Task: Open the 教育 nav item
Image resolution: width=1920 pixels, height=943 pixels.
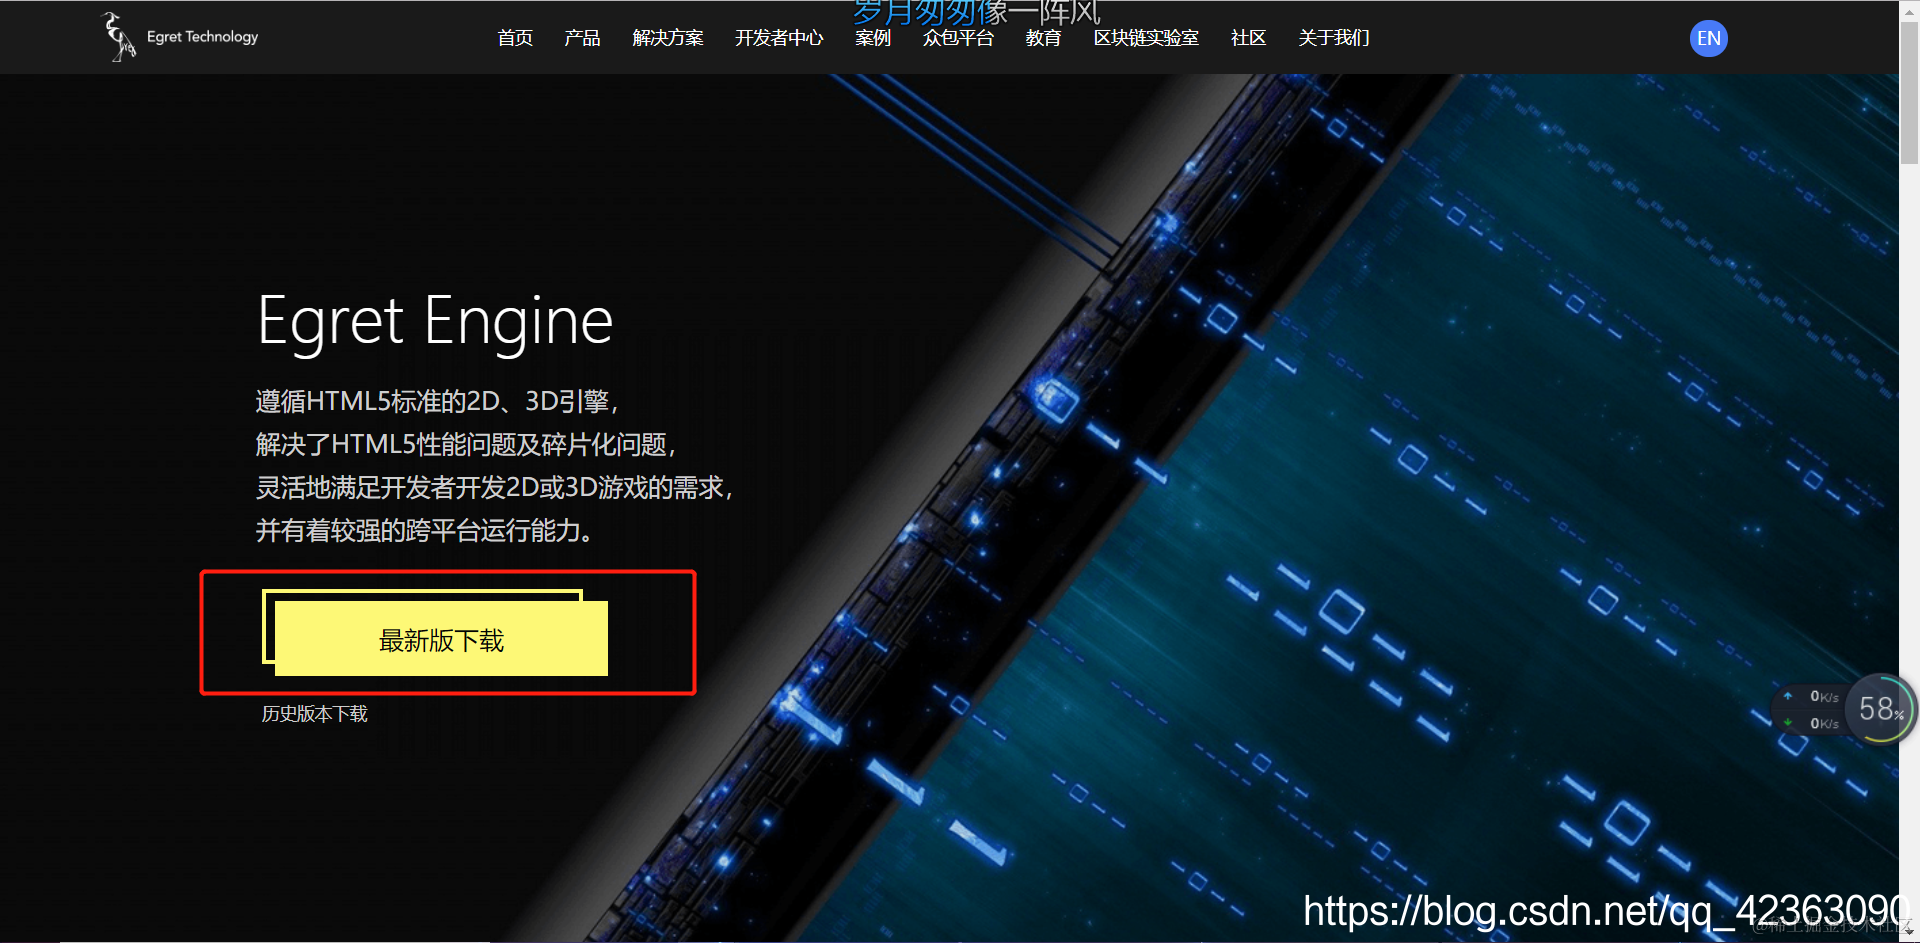Action: (1043, 38)
